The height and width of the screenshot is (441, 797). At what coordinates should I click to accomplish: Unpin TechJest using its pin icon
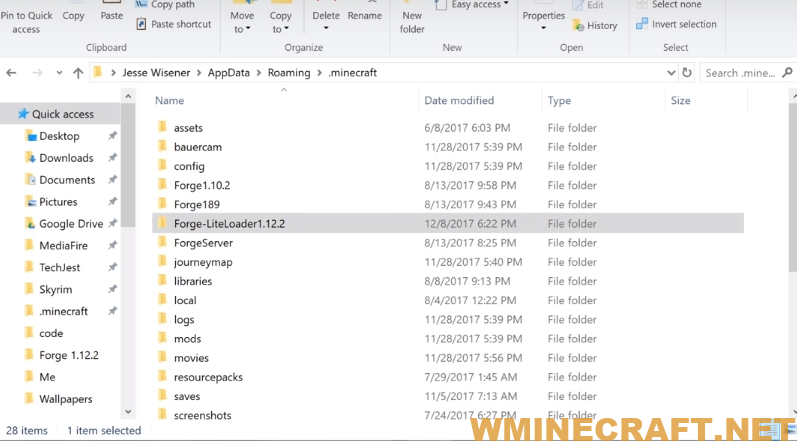tap(112, 267)
